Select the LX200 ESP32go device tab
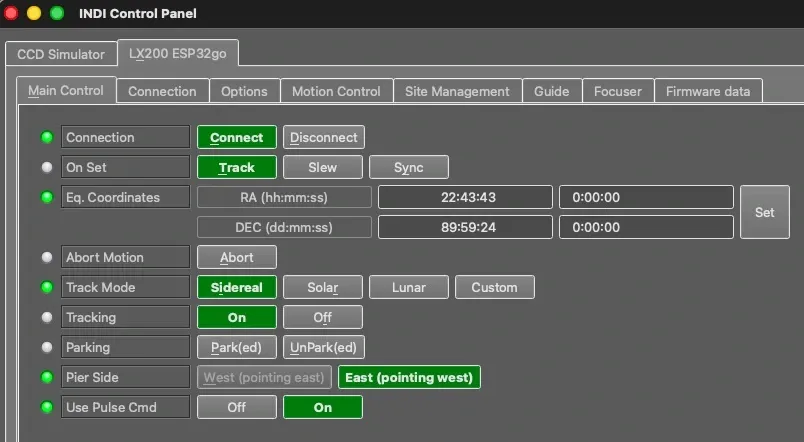The image size is (804, 442). click(177, 53)
